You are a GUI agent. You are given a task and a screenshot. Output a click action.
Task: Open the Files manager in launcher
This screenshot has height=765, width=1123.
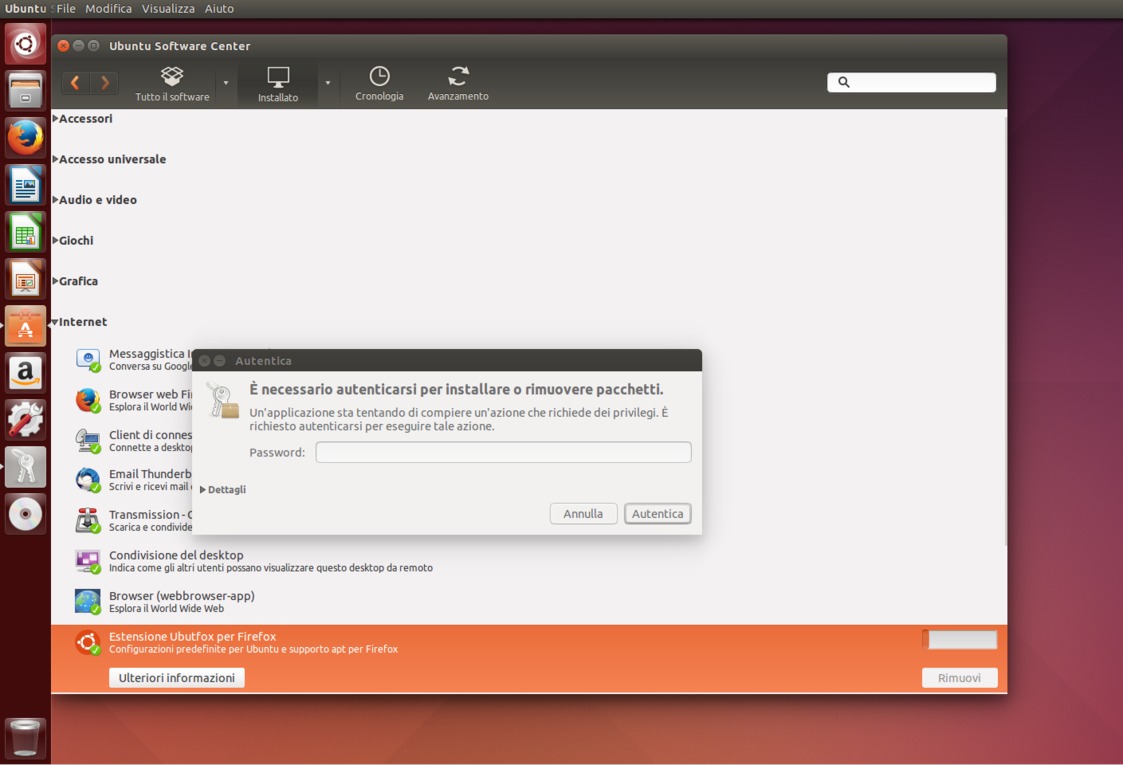pos(25,91)
